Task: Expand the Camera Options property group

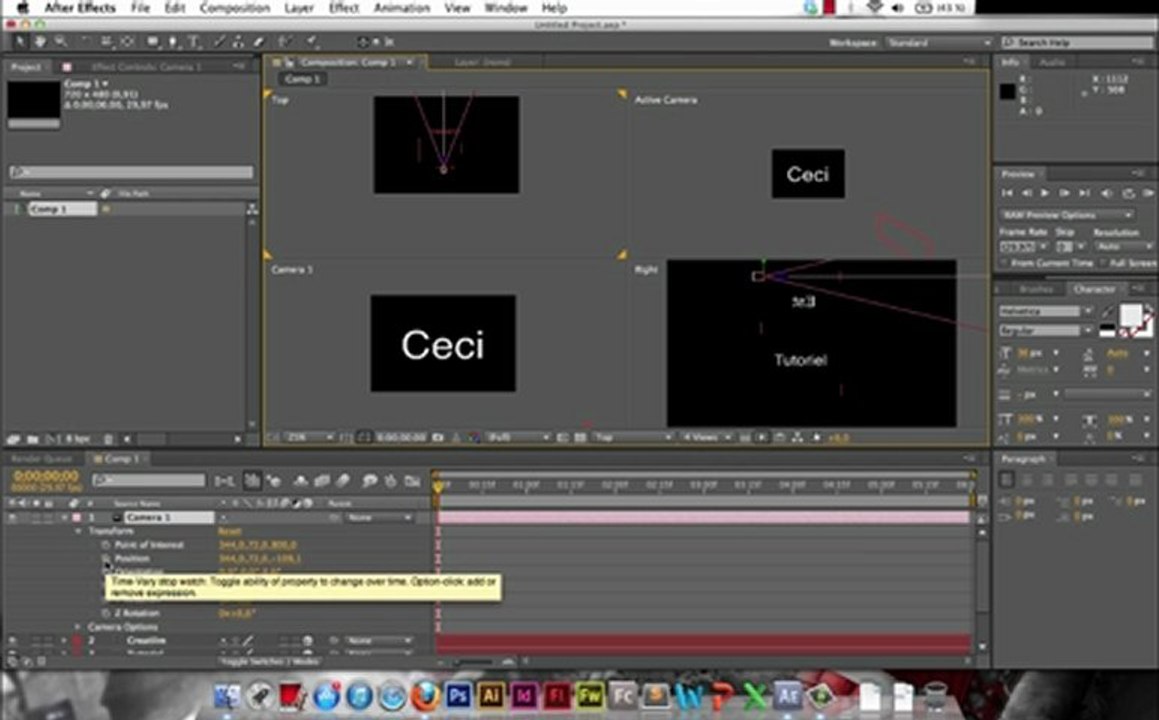Action: (78, 627)
